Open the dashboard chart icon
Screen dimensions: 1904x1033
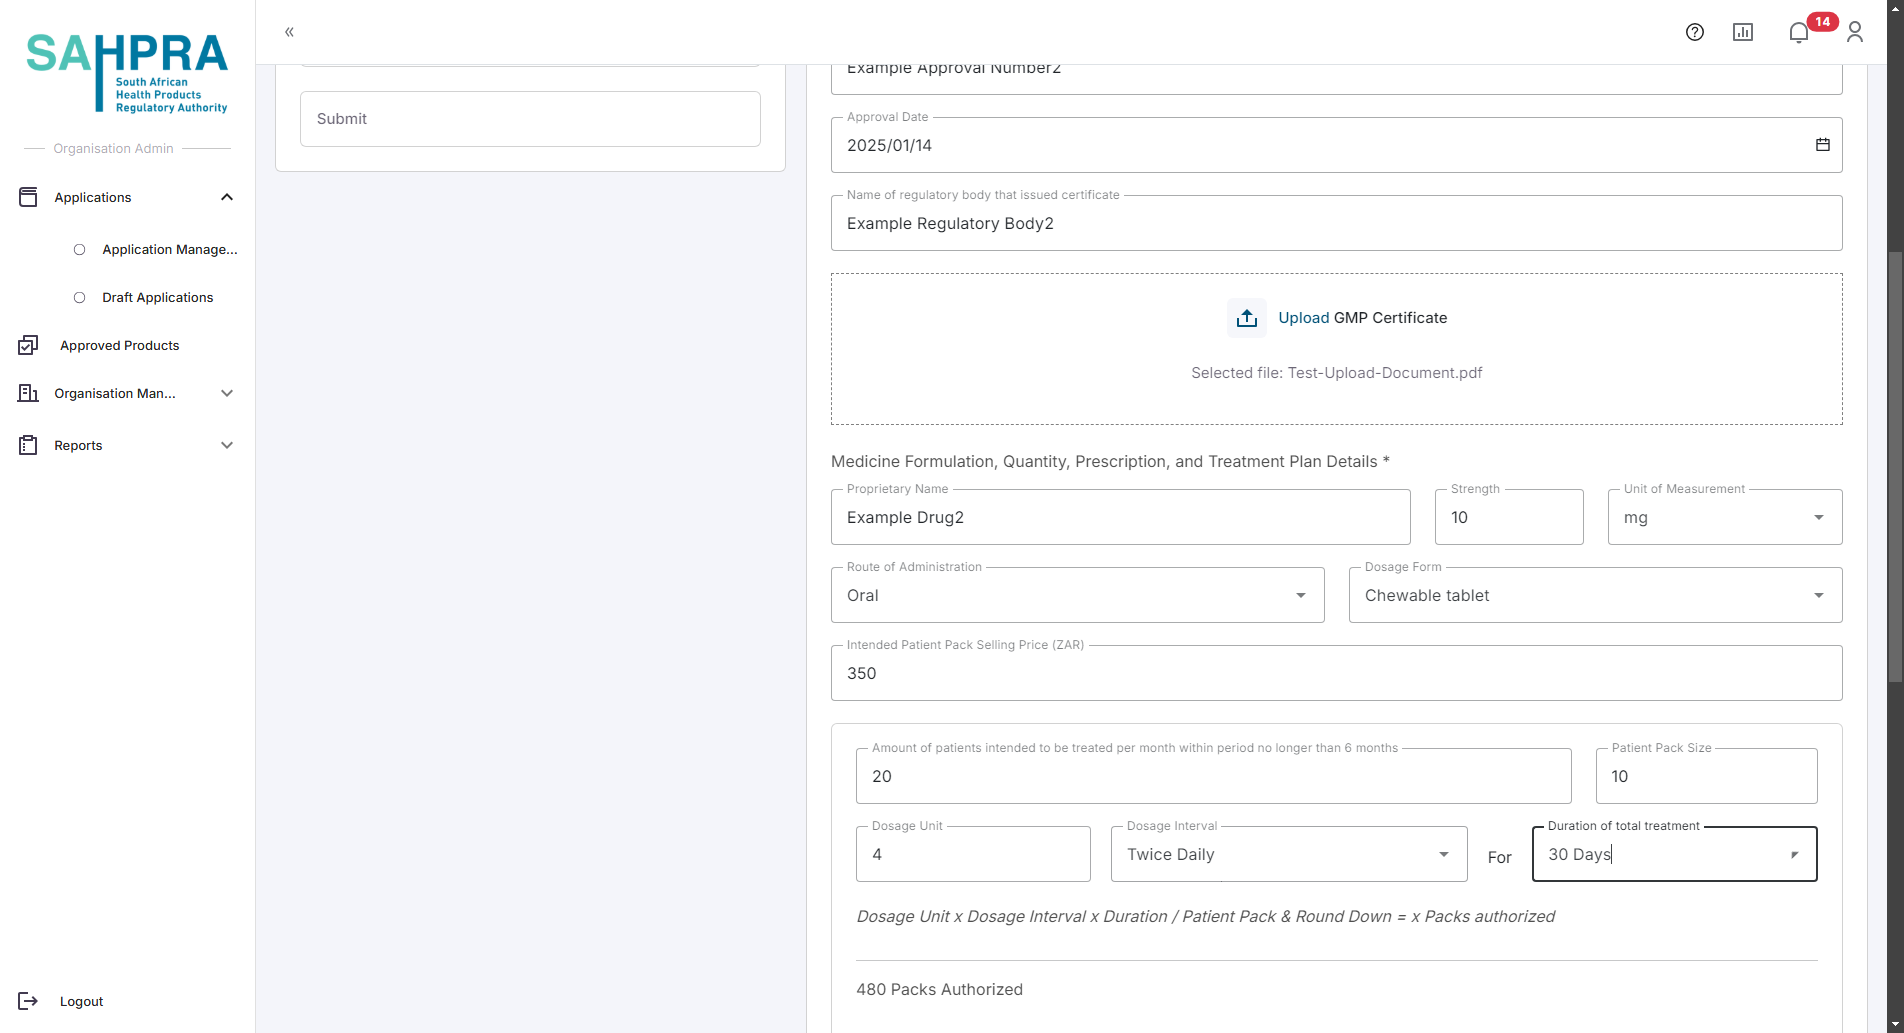pyautogui.click(x=1742, y=32)
